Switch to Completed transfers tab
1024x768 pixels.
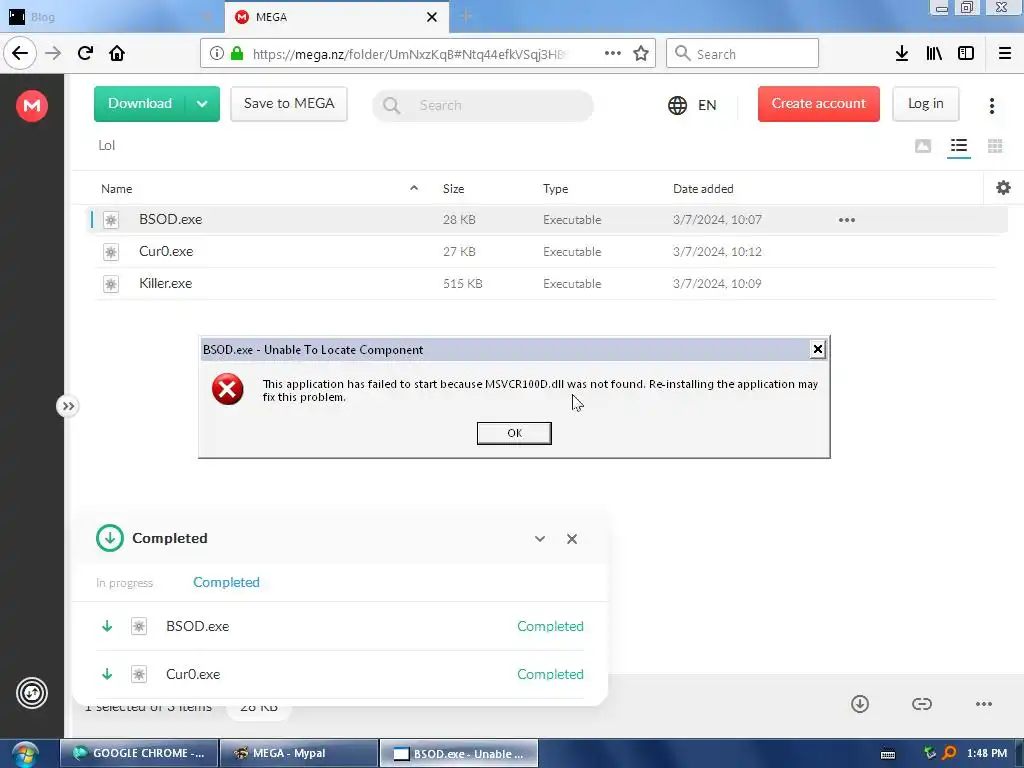click(x=226, y=582)
